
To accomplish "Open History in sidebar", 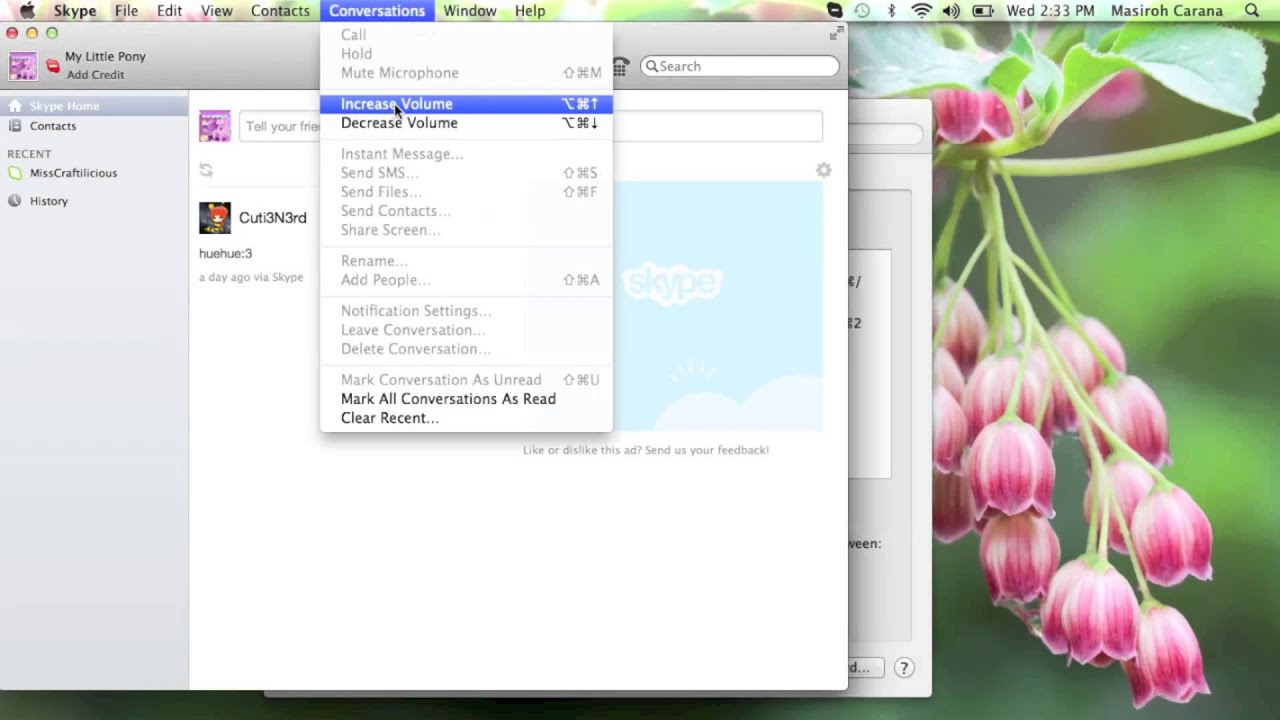I will [94, 201].
